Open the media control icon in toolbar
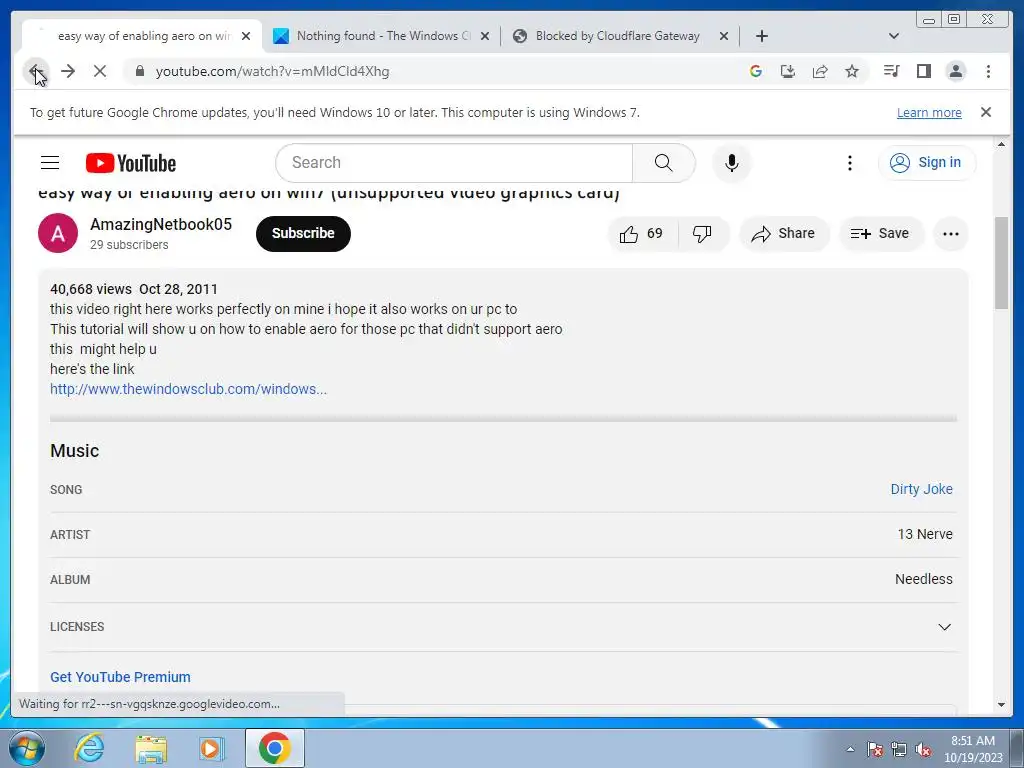This screenshot has width=1024, height=768. pyautogui.click(x=891, y=71)
